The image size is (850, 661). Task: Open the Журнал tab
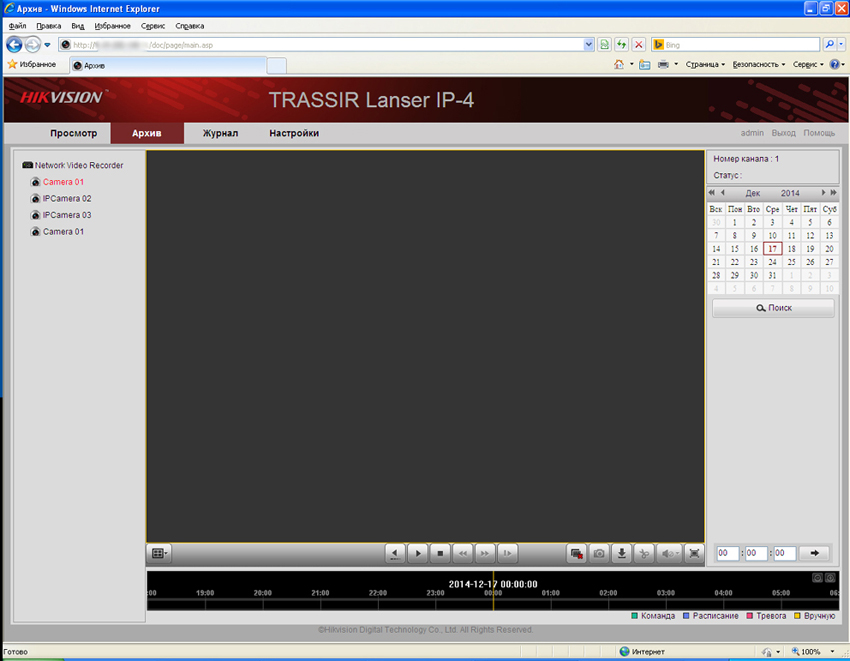220,133
